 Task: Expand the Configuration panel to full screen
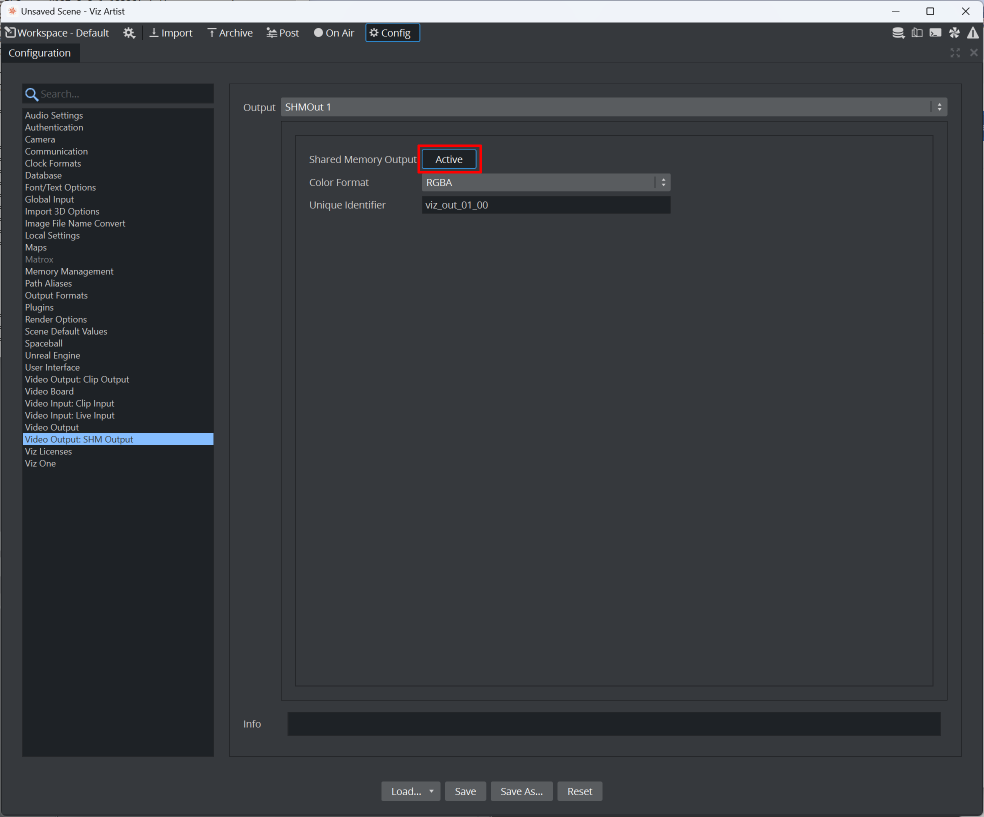click(x=955, y=53)
